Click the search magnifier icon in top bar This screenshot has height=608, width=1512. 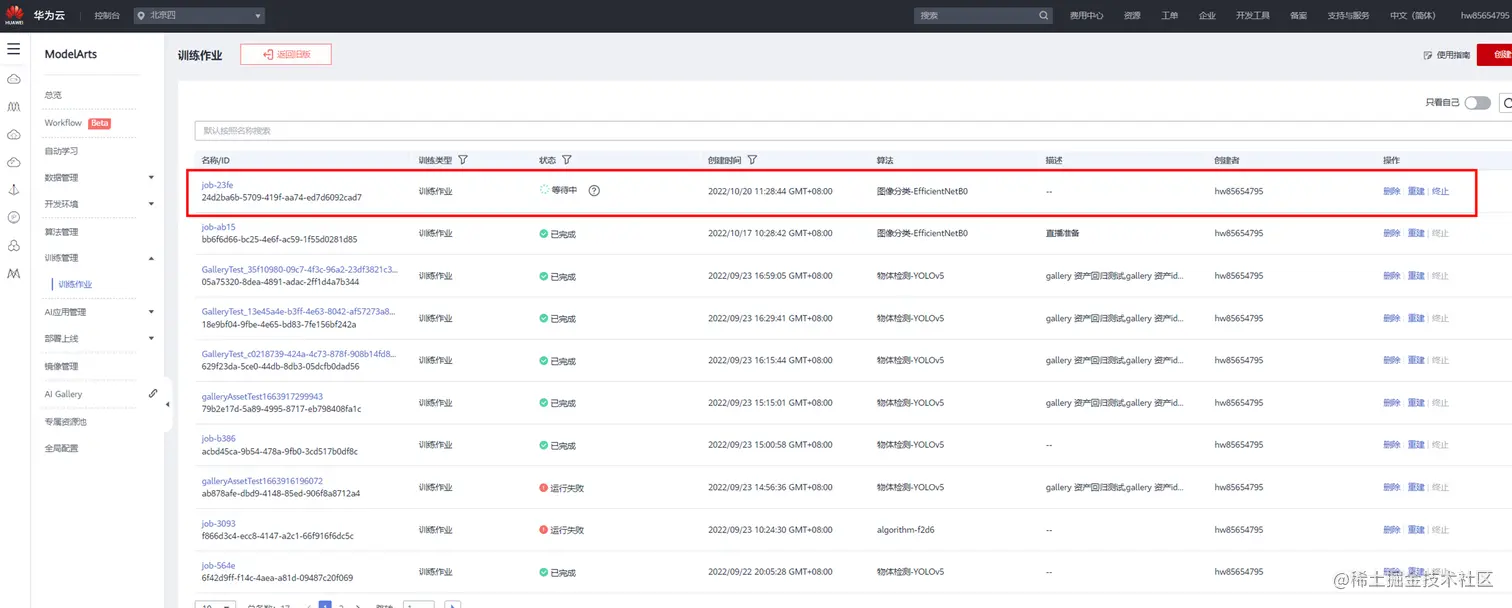coord(1044,16)
